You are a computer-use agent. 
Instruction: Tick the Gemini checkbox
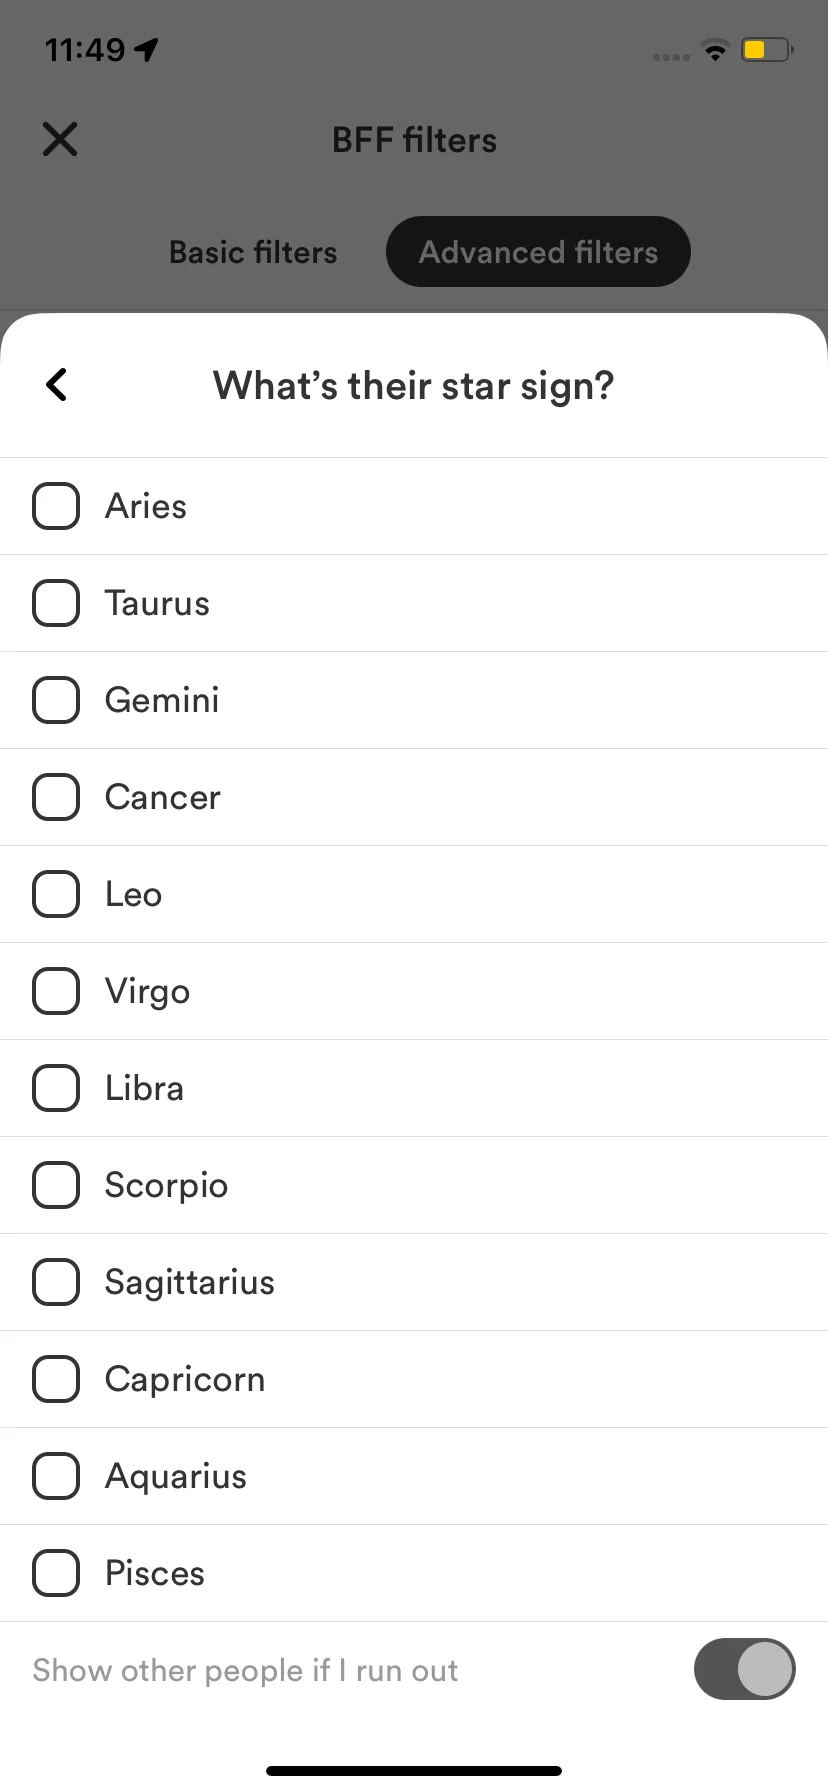[56, 700]
